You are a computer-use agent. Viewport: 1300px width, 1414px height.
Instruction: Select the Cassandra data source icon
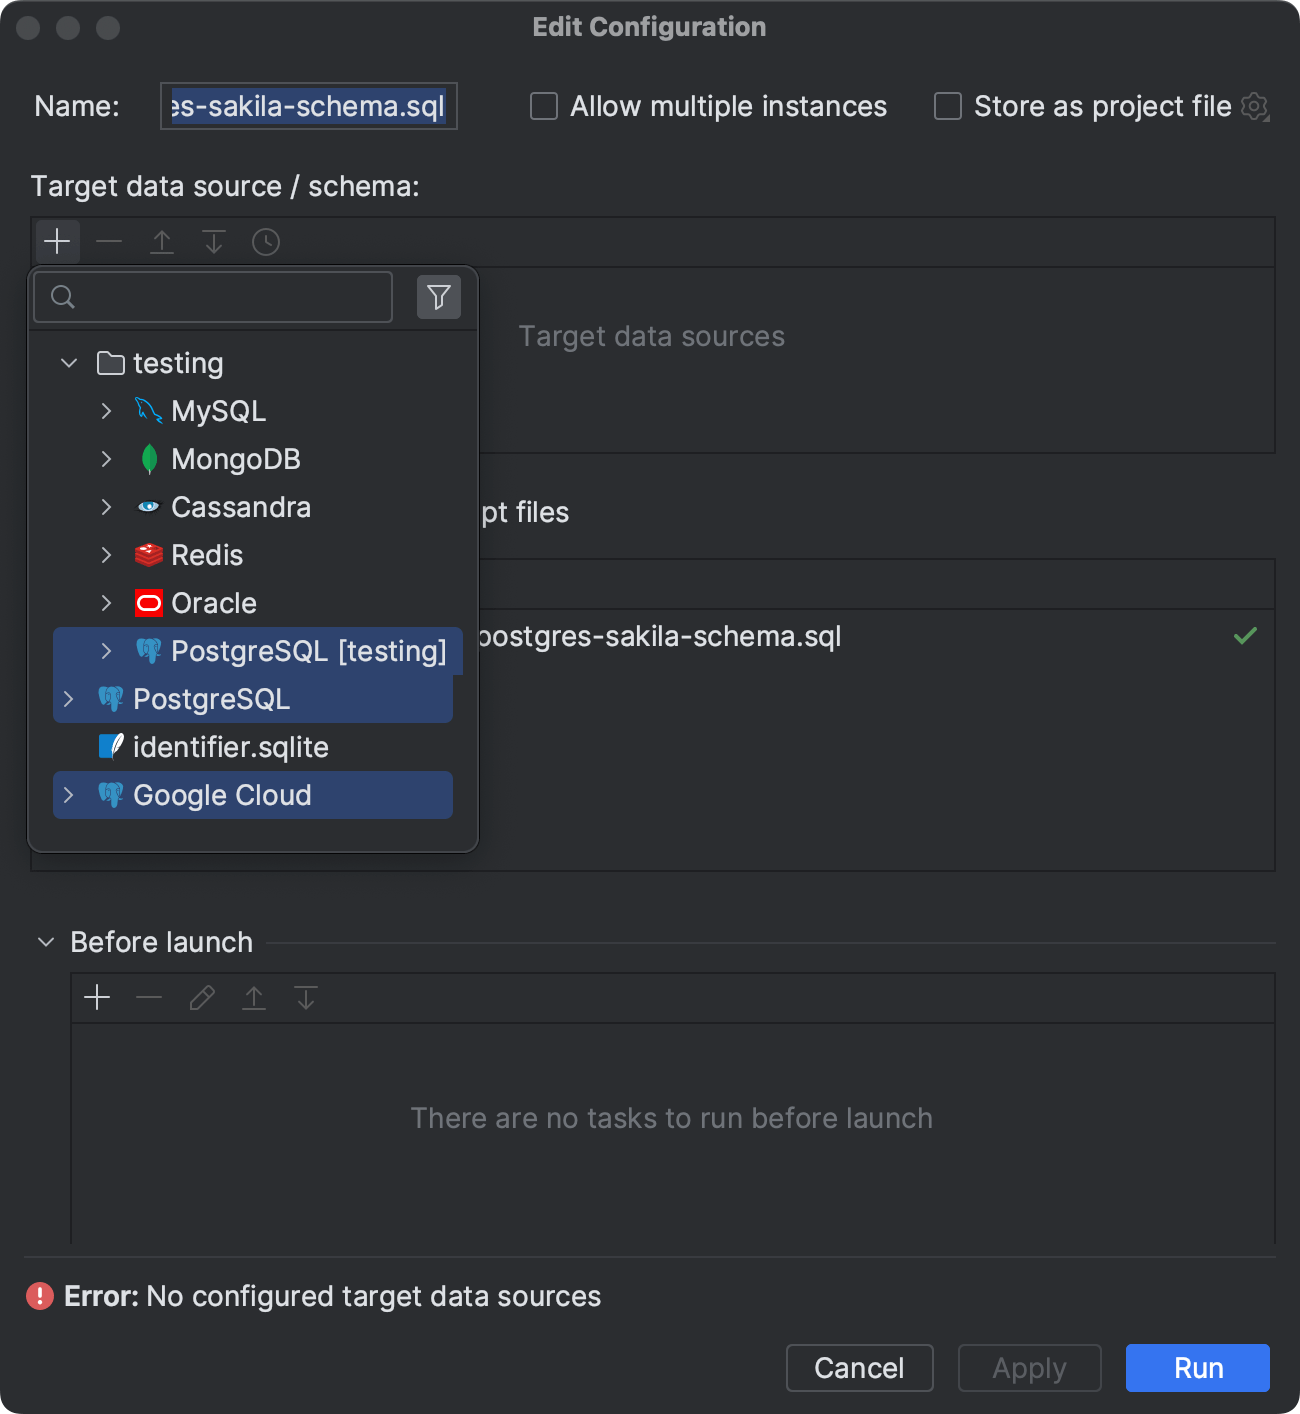pos(148,507)
